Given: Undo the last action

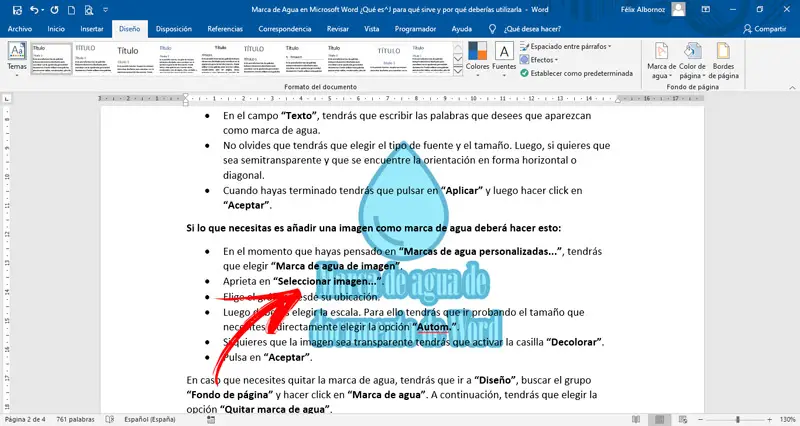Looking at the screenshot, I should 34,10.
